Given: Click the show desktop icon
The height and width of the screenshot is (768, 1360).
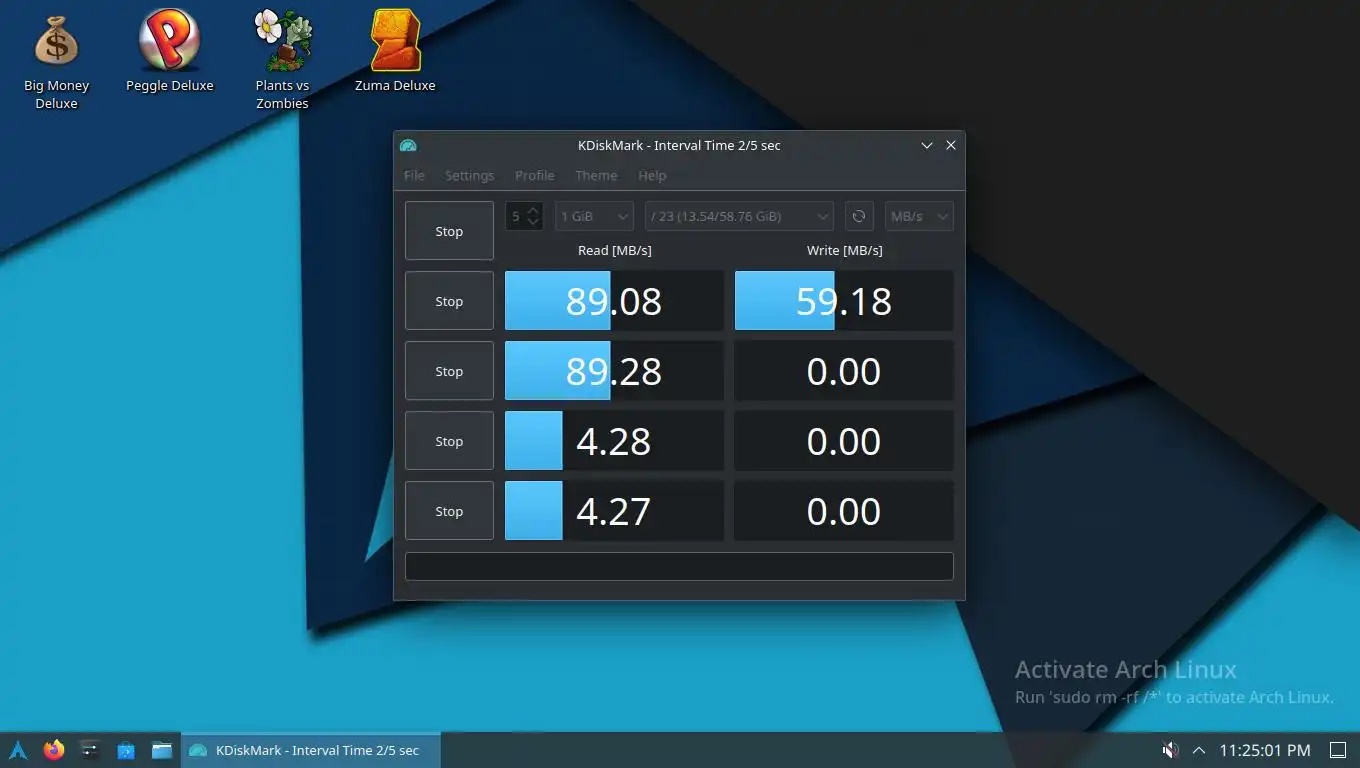Looking at the screenshot, I should tap(1337, 750).
